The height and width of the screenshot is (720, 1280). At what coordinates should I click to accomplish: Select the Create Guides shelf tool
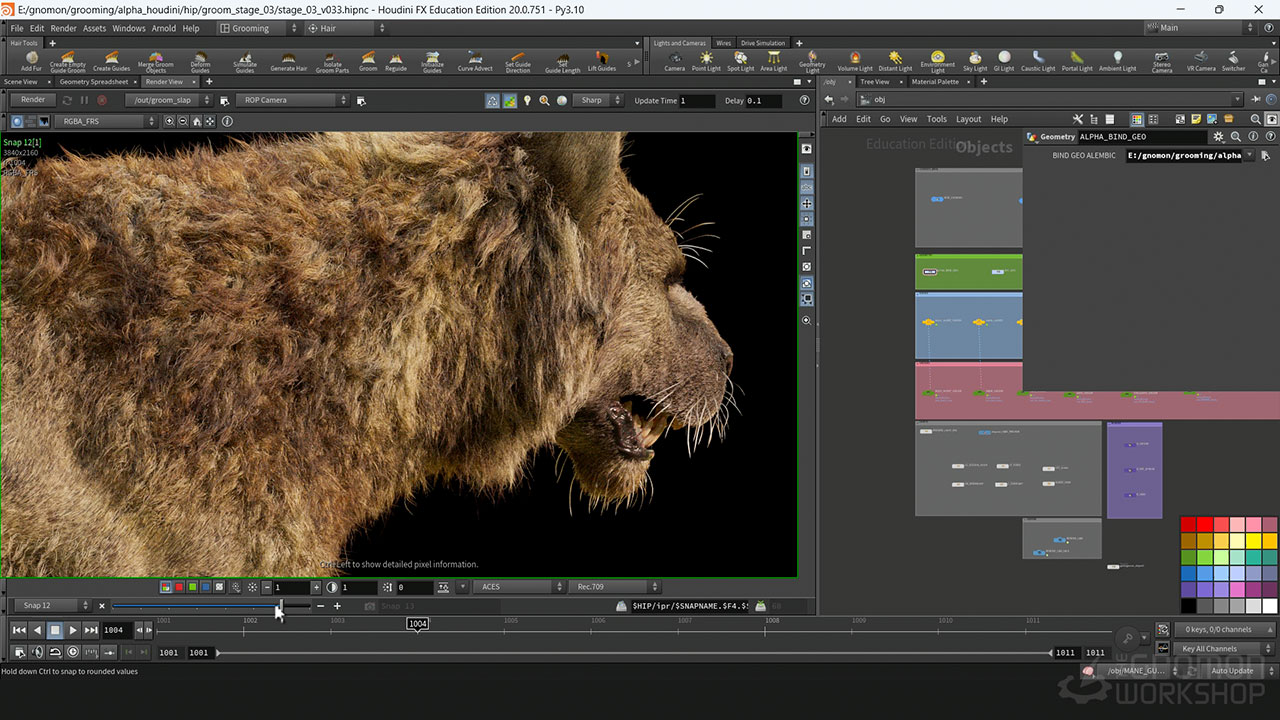(111, 61)
